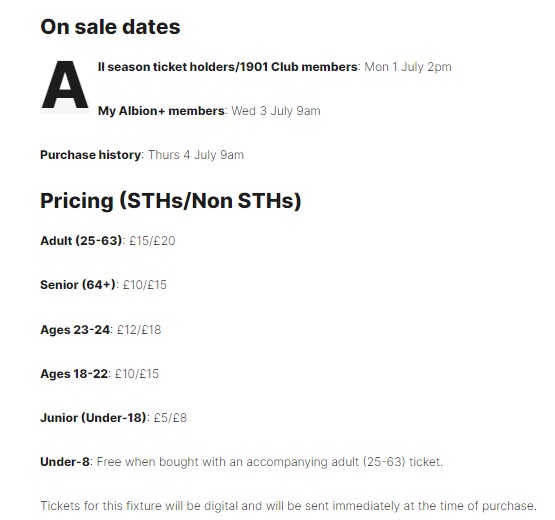Click the £5/£8 junior price
Image resolution: width=555 pixels, height=520 pixels.
[x=170, y=418]
